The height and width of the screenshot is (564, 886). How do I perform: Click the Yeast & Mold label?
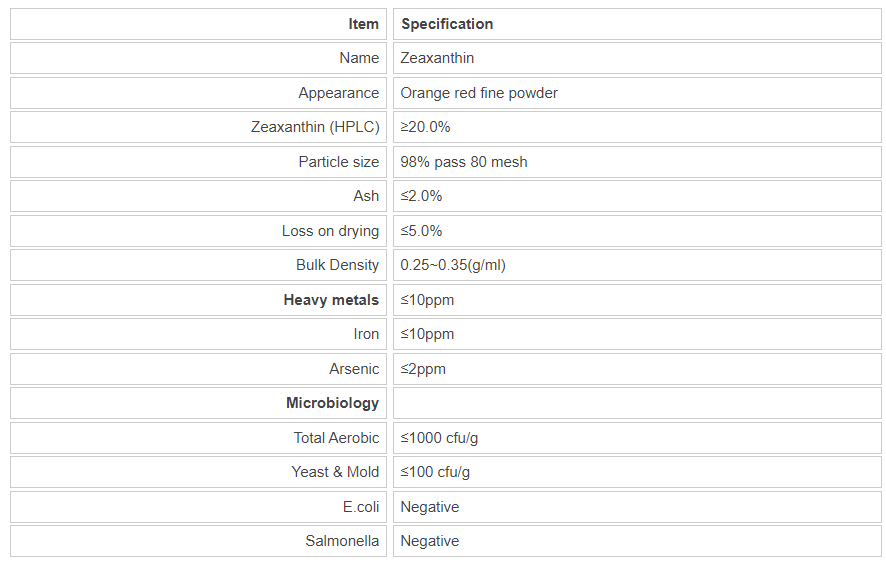335,472
